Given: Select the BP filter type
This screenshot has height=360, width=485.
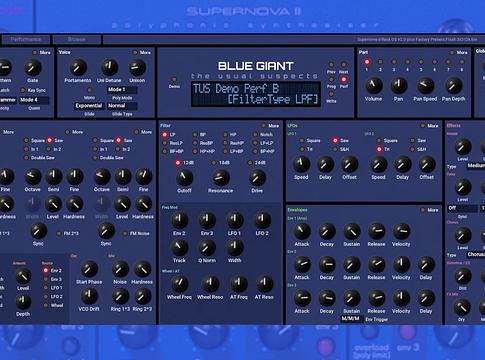Looking at the screenshot, I should pyautogui.click(x=195, y=135).
